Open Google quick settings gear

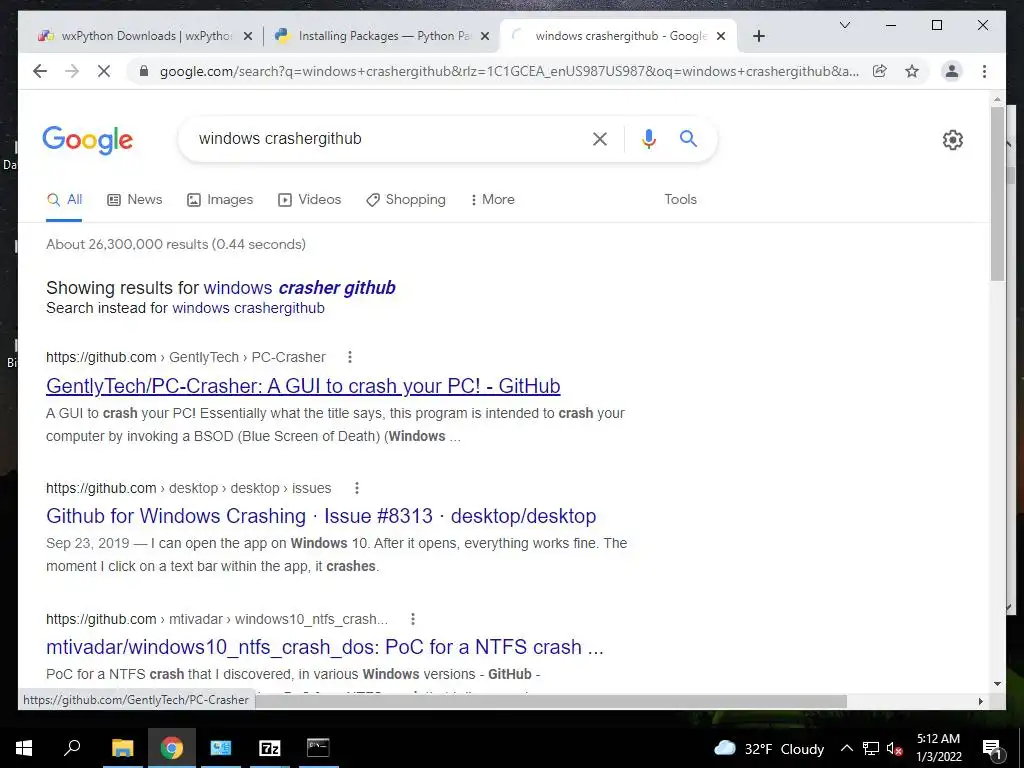tap(952, 140)
